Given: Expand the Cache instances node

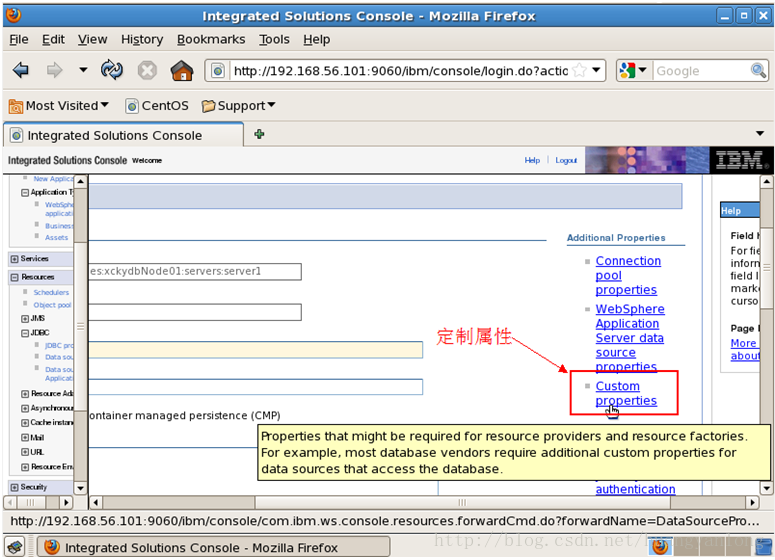Looking at the screenshot, I should pyautogui.click(x=25, y=423).
